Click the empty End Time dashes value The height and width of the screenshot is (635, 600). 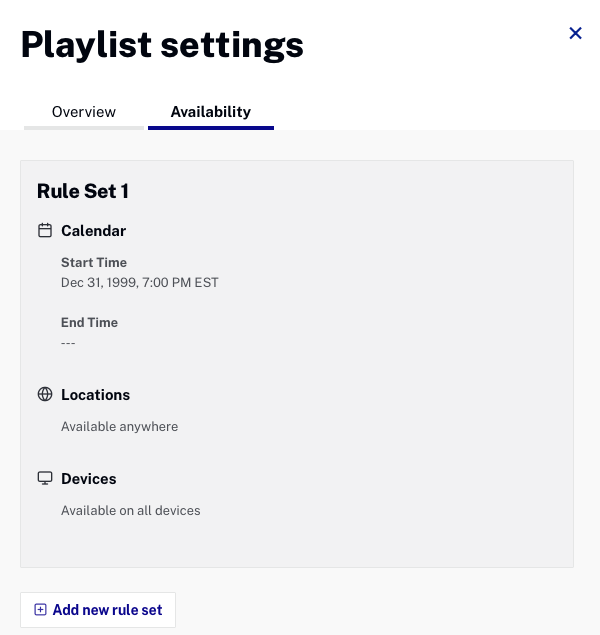pos(68,343)
